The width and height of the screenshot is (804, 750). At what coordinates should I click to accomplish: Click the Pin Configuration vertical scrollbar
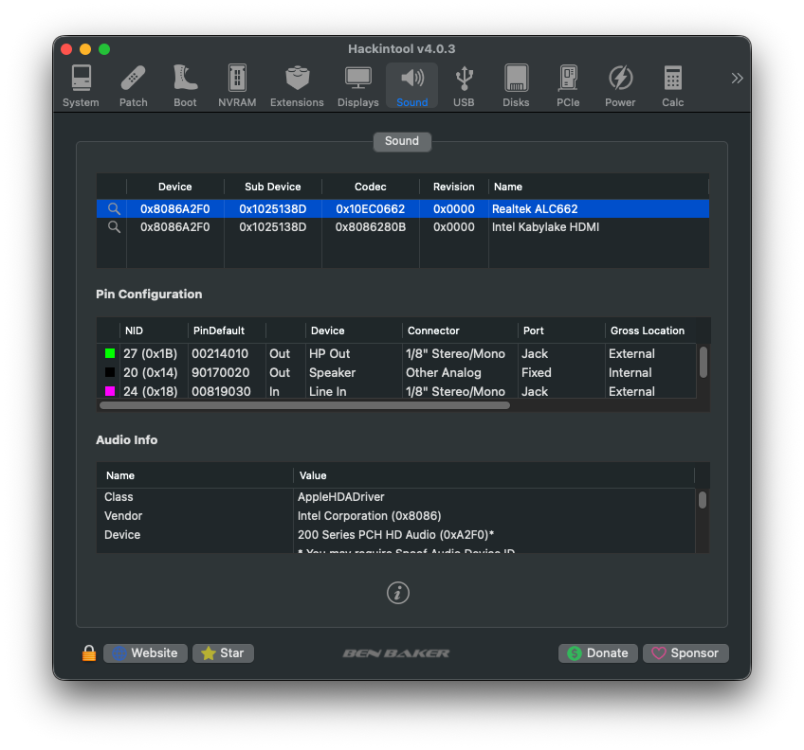[x=704, y=362]
